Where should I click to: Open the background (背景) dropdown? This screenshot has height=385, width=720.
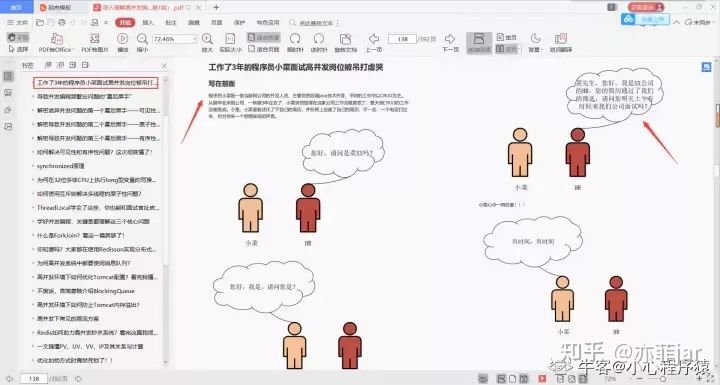pos(535,43)
